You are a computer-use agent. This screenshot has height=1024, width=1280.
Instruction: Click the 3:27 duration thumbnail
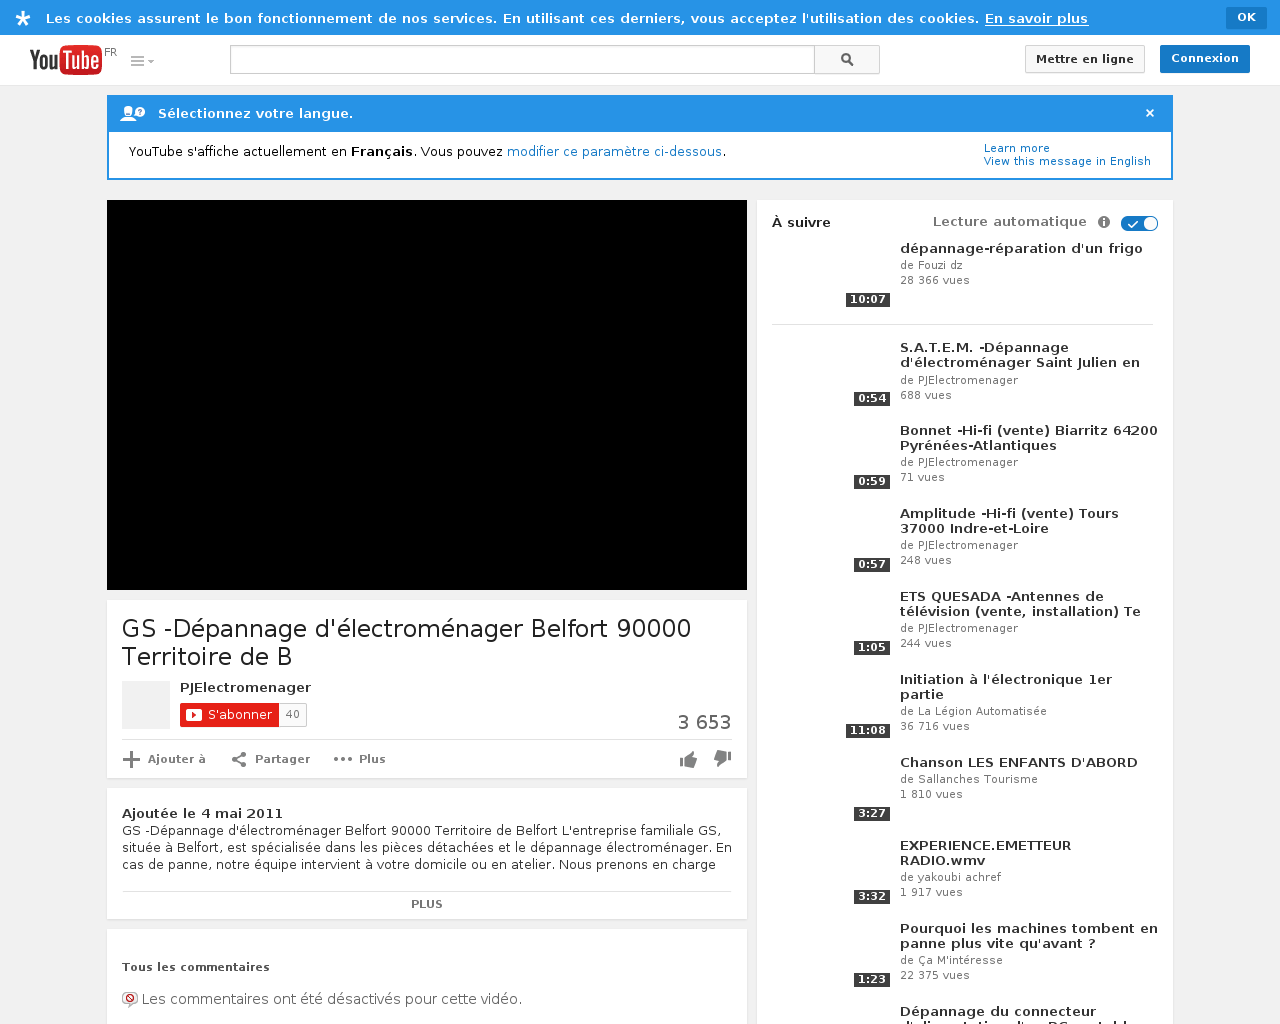click(x=831, y=789)
